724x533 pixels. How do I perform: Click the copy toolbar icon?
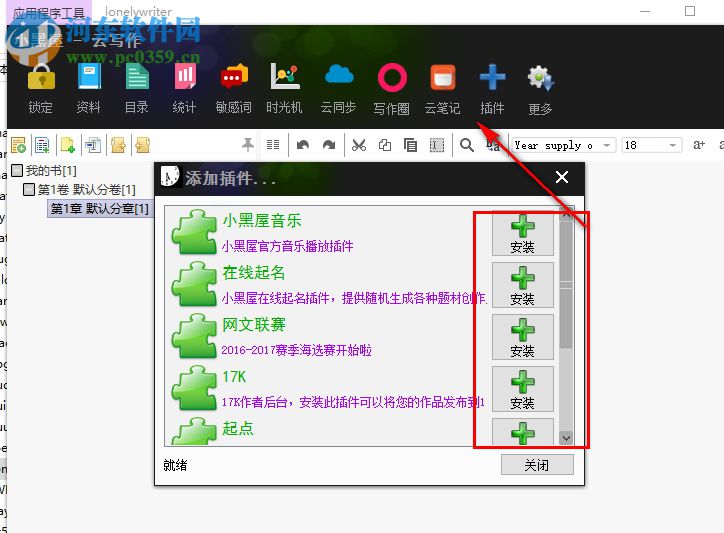tap(385, 145)
